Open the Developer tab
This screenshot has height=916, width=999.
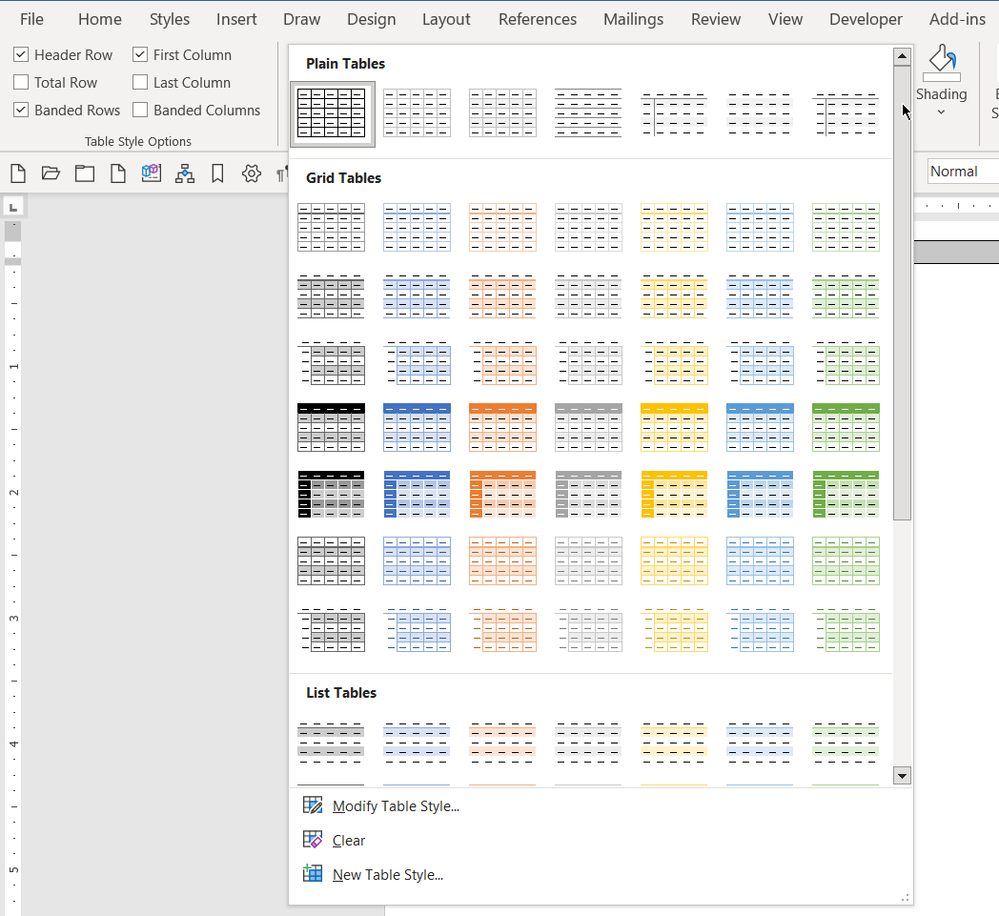pyautogui.click(x=866, y=19)
